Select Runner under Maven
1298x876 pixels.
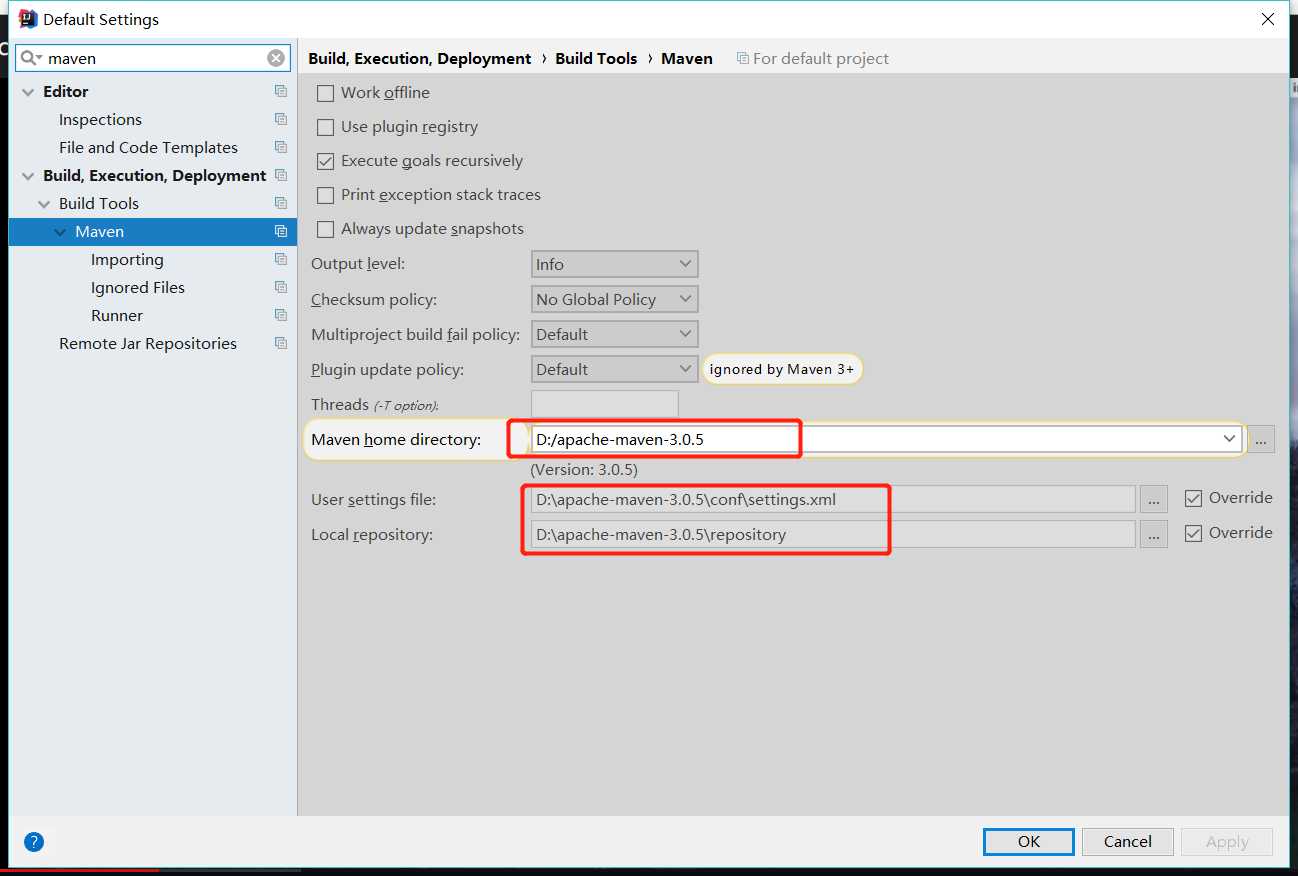pyautogui.click(x=117, y=315)
